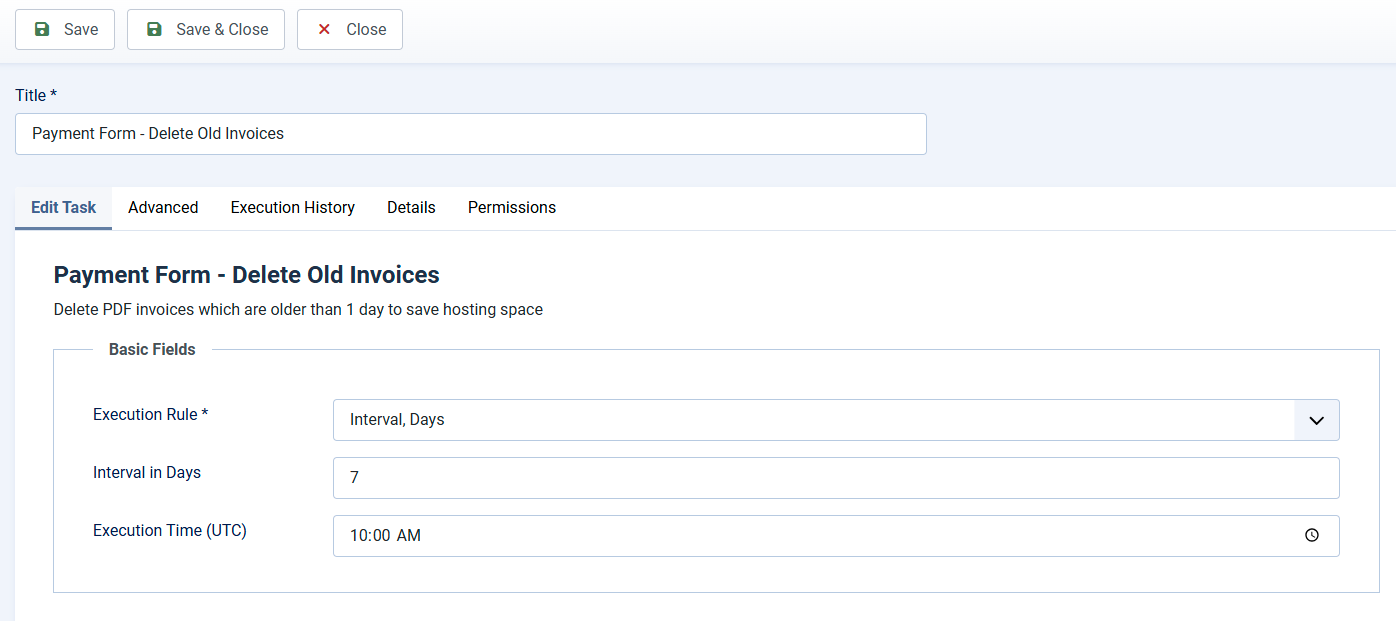This screenshot has height=621, width=1396.
Task: Switch to the Details tab
Action: [411, 208]
